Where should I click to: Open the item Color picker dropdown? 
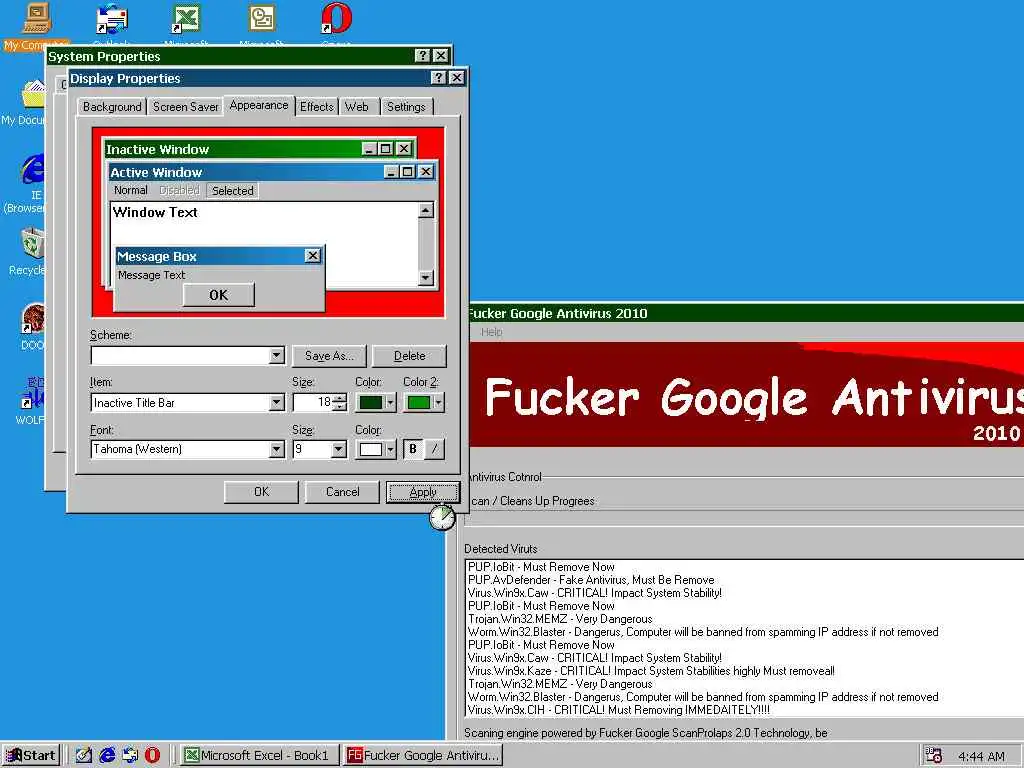376,402
